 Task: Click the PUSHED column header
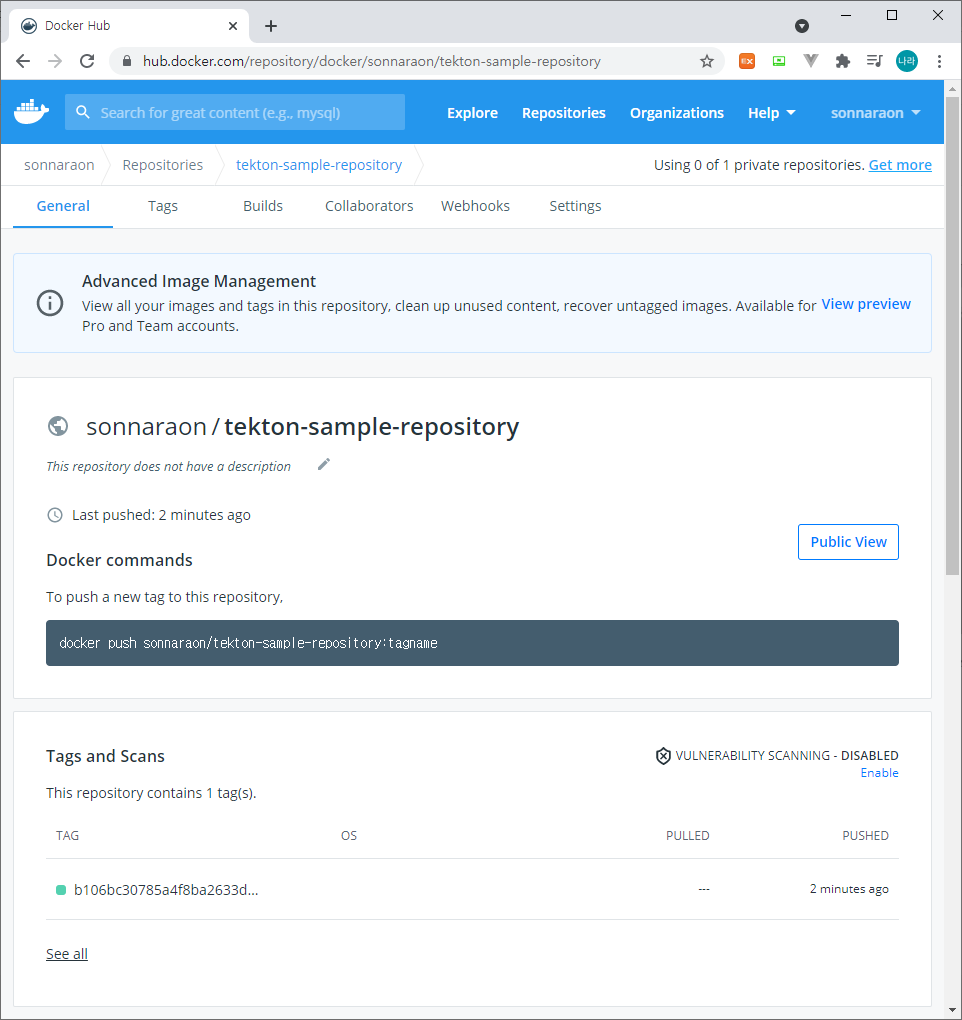865,835
